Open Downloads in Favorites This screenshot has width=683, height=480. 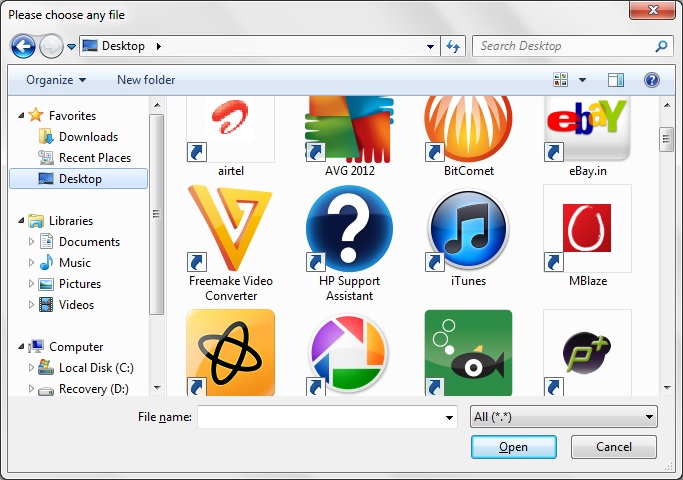(x=78, y=137)
